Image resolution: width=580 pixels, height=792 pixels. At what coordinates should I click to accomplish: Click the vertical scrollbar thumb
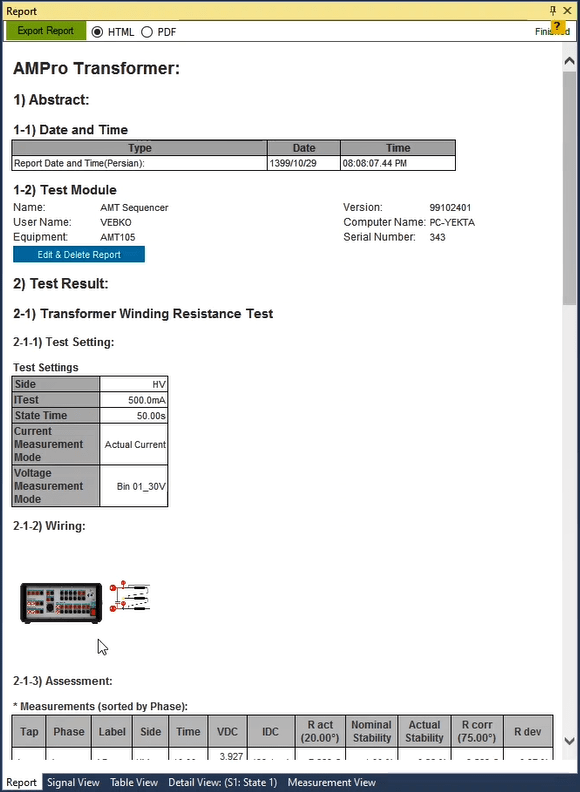point(569,188)
